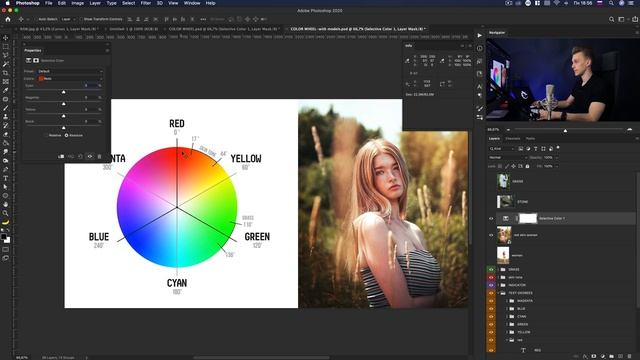Select the Eyedropper tool
Image resolution: width=640 pixels, height=360 pixels.
click(6, 90)
